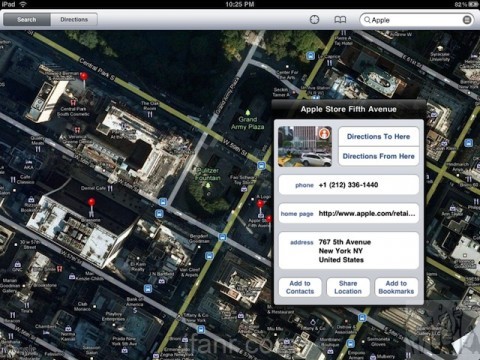Add location to Bookmarks
Viewport: 480px width, 360px height.
tap(396, 287)
